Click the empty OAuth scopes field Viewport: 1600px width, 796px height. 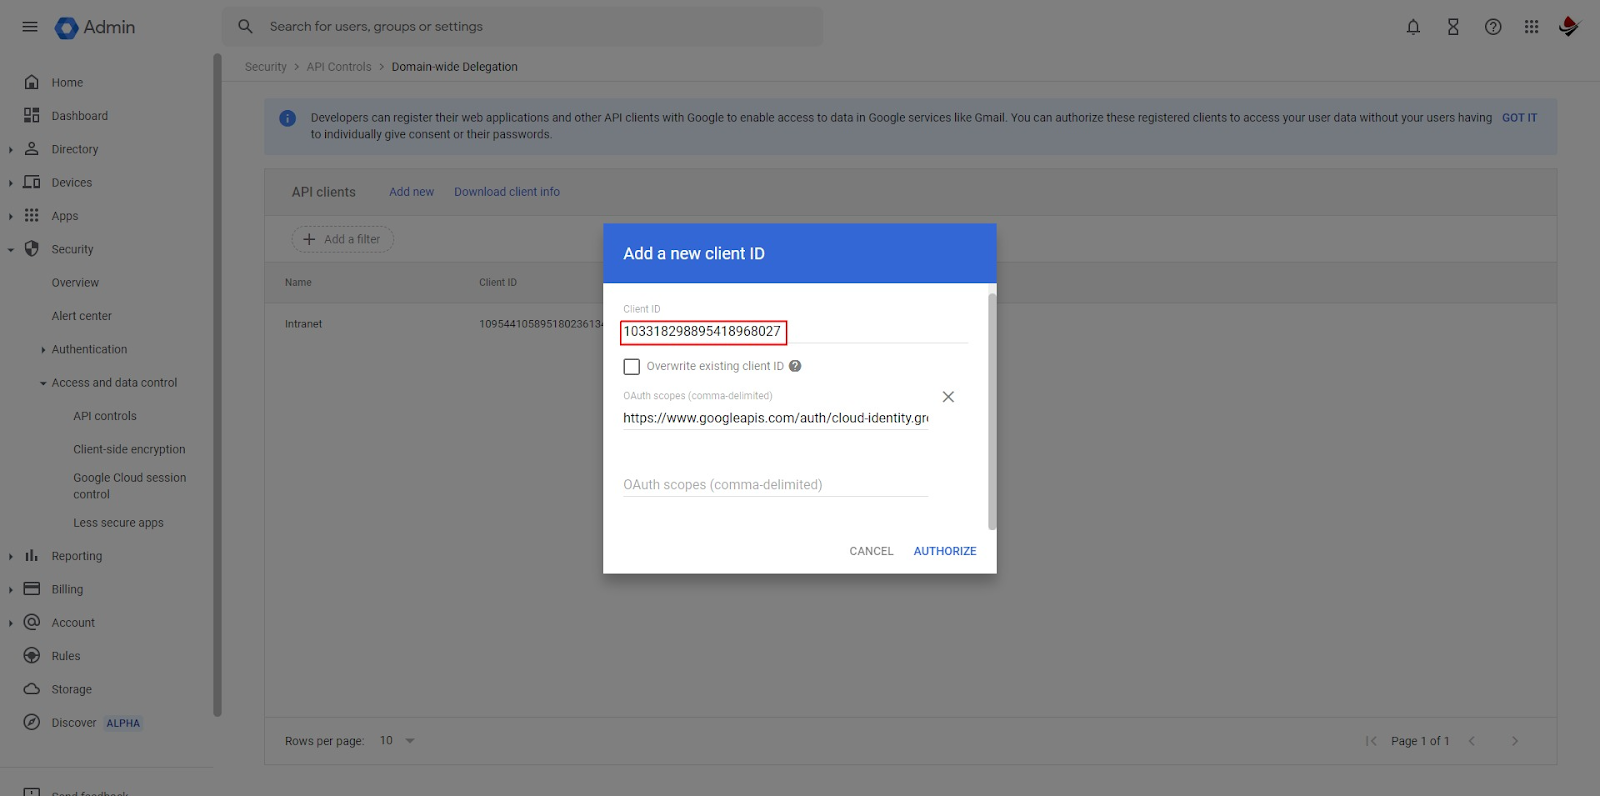coord(776,485)
